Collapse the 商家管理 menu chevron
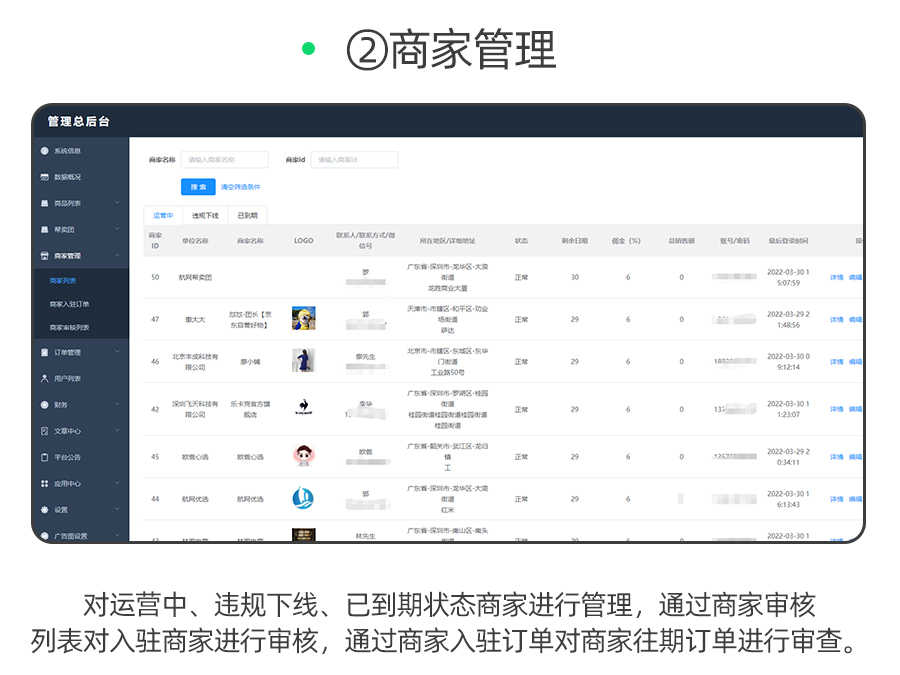 (x=117, y=256)
